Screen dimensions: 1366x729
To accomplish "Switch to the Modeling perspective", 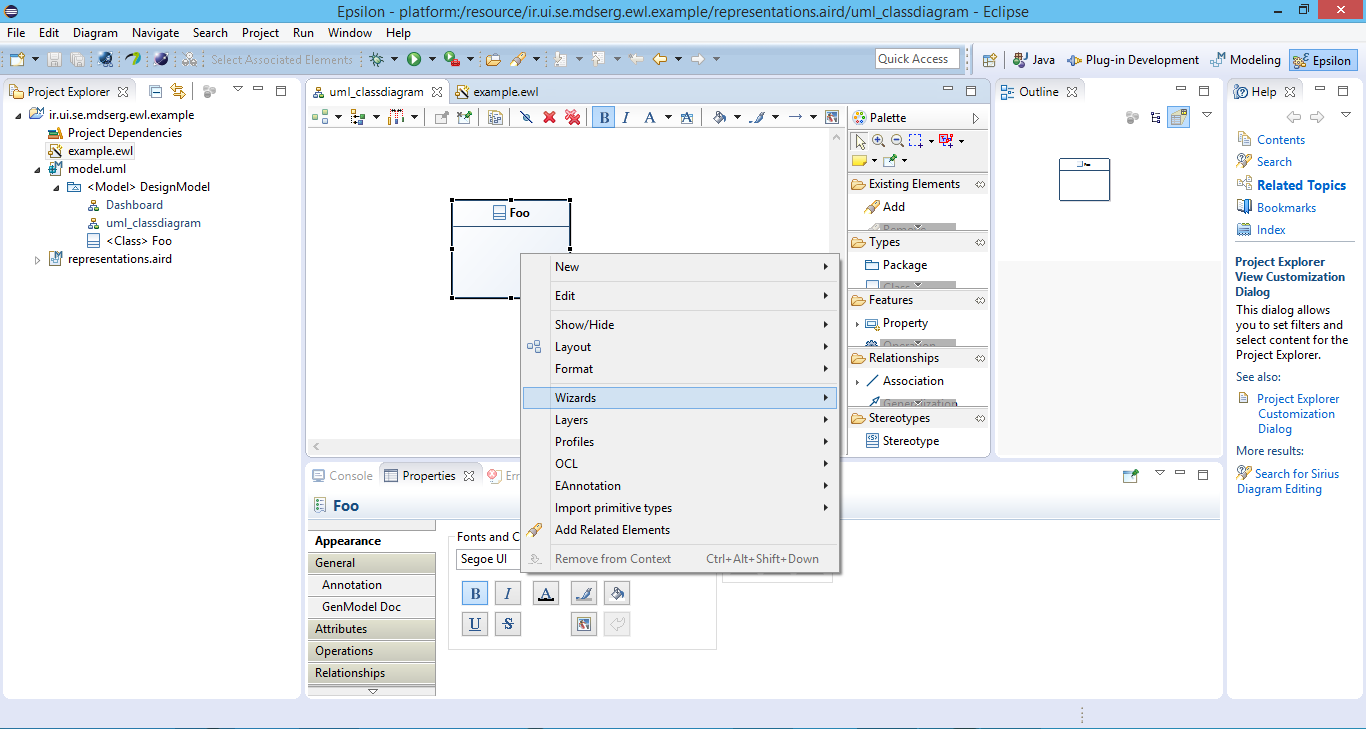I will pyautogui.click(x=1245, y=60).
